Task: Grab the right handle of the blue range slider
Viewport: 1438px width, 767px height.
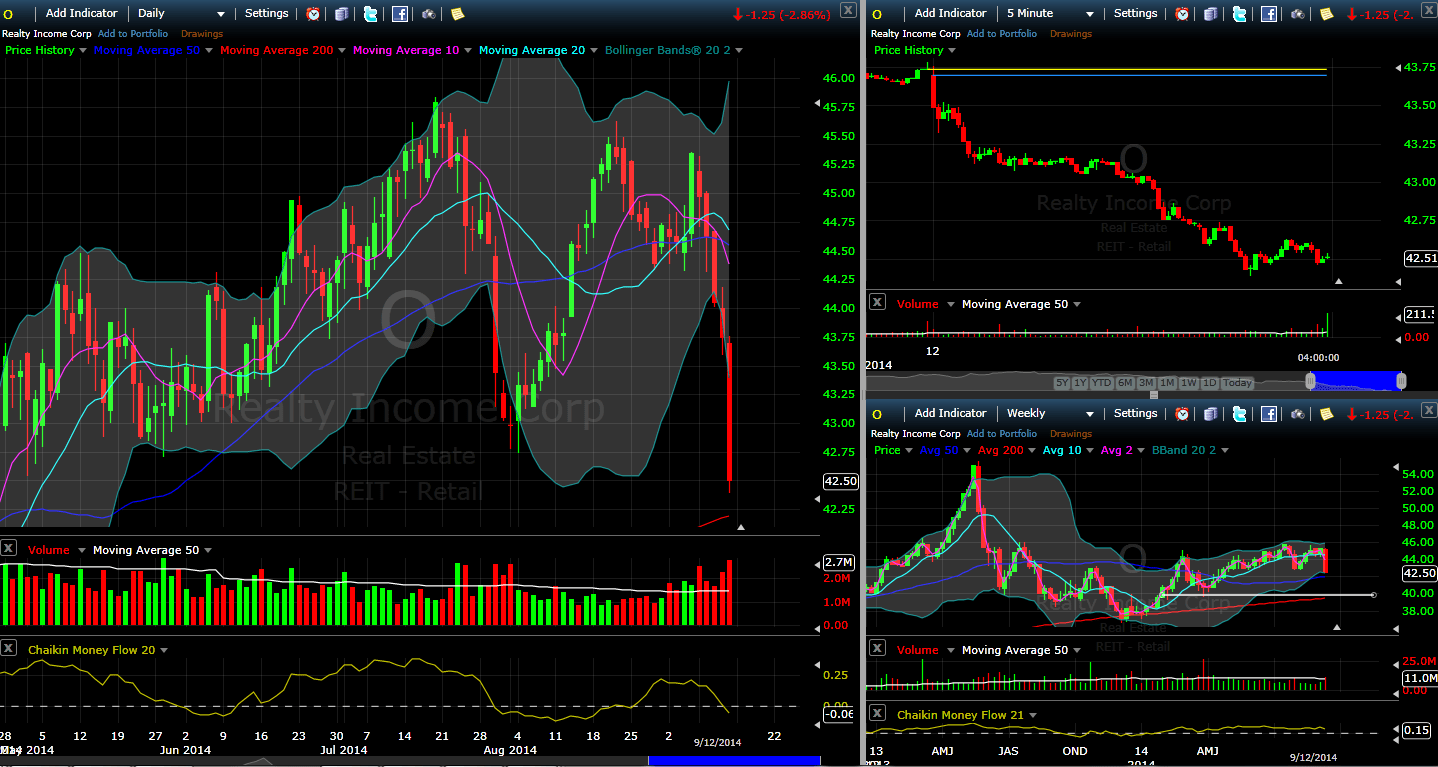Action: pos(1401,381)
